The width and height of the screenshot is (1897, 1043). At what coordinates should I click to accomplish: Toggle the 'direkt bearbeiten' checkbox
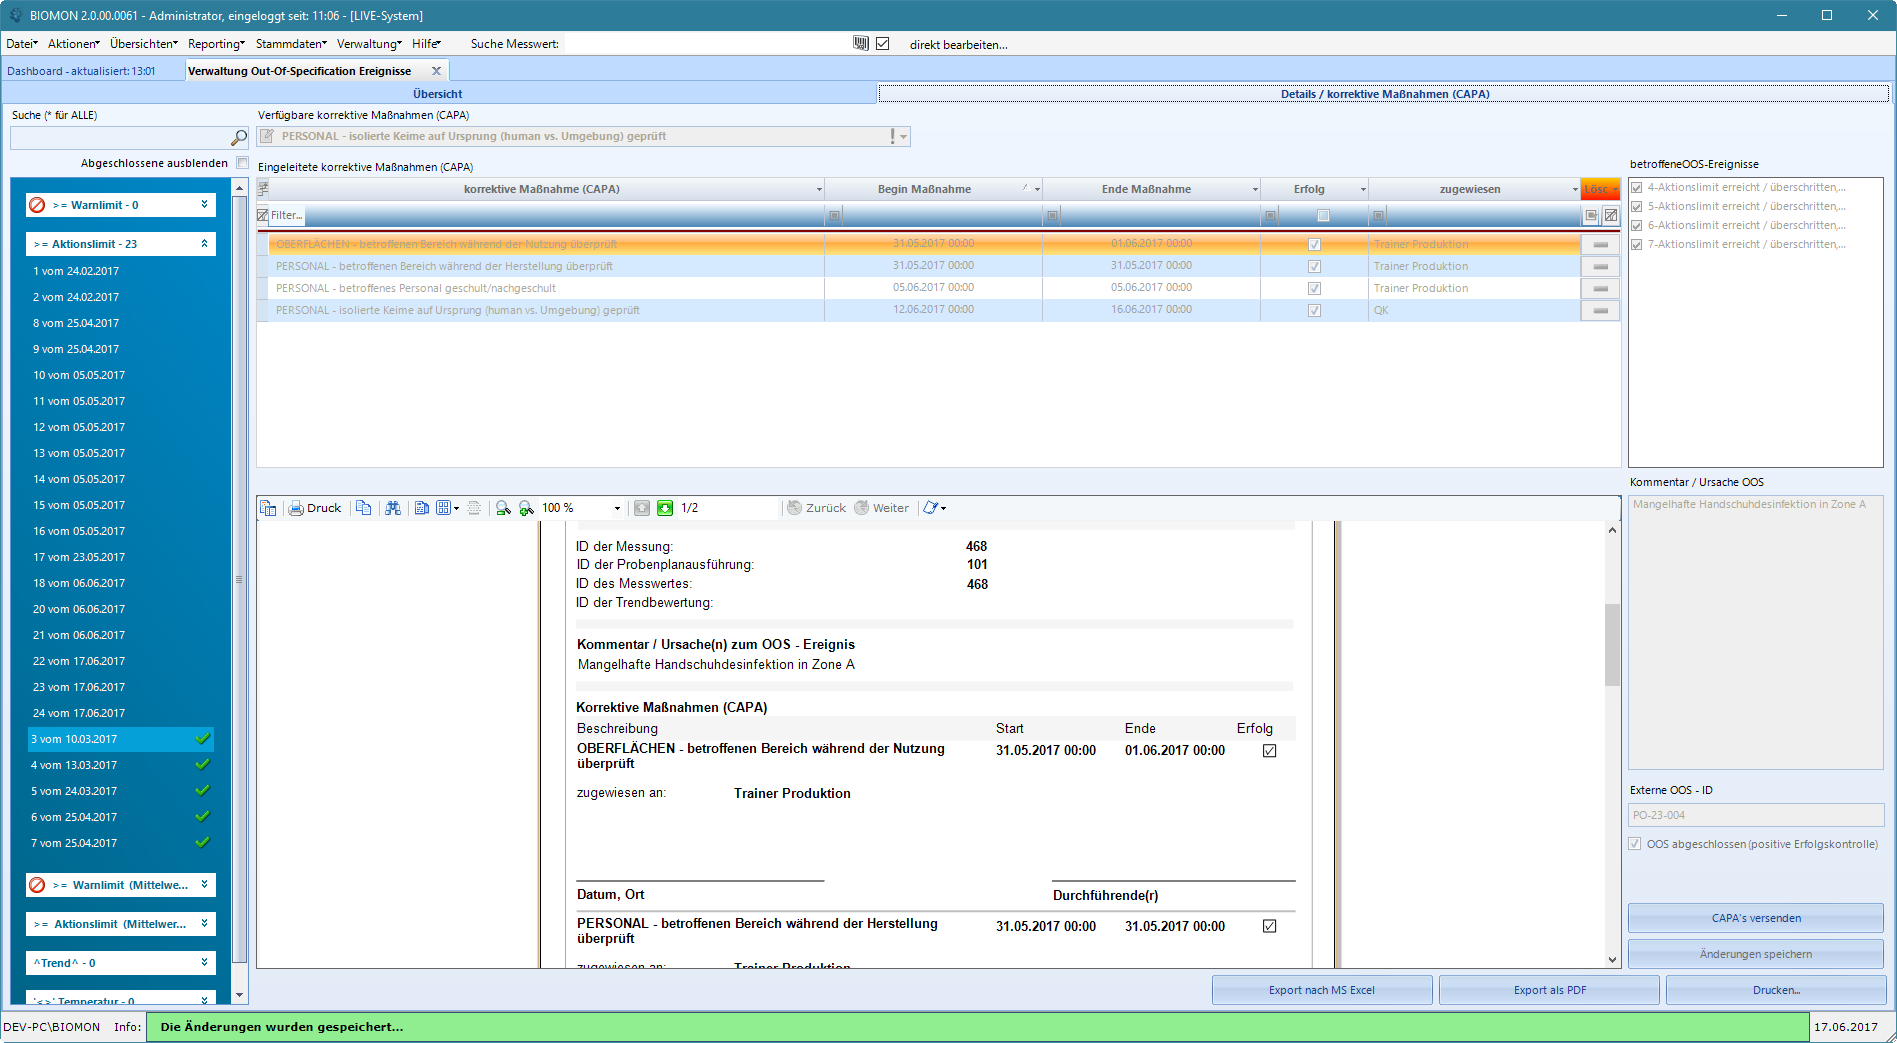point(882,43)
